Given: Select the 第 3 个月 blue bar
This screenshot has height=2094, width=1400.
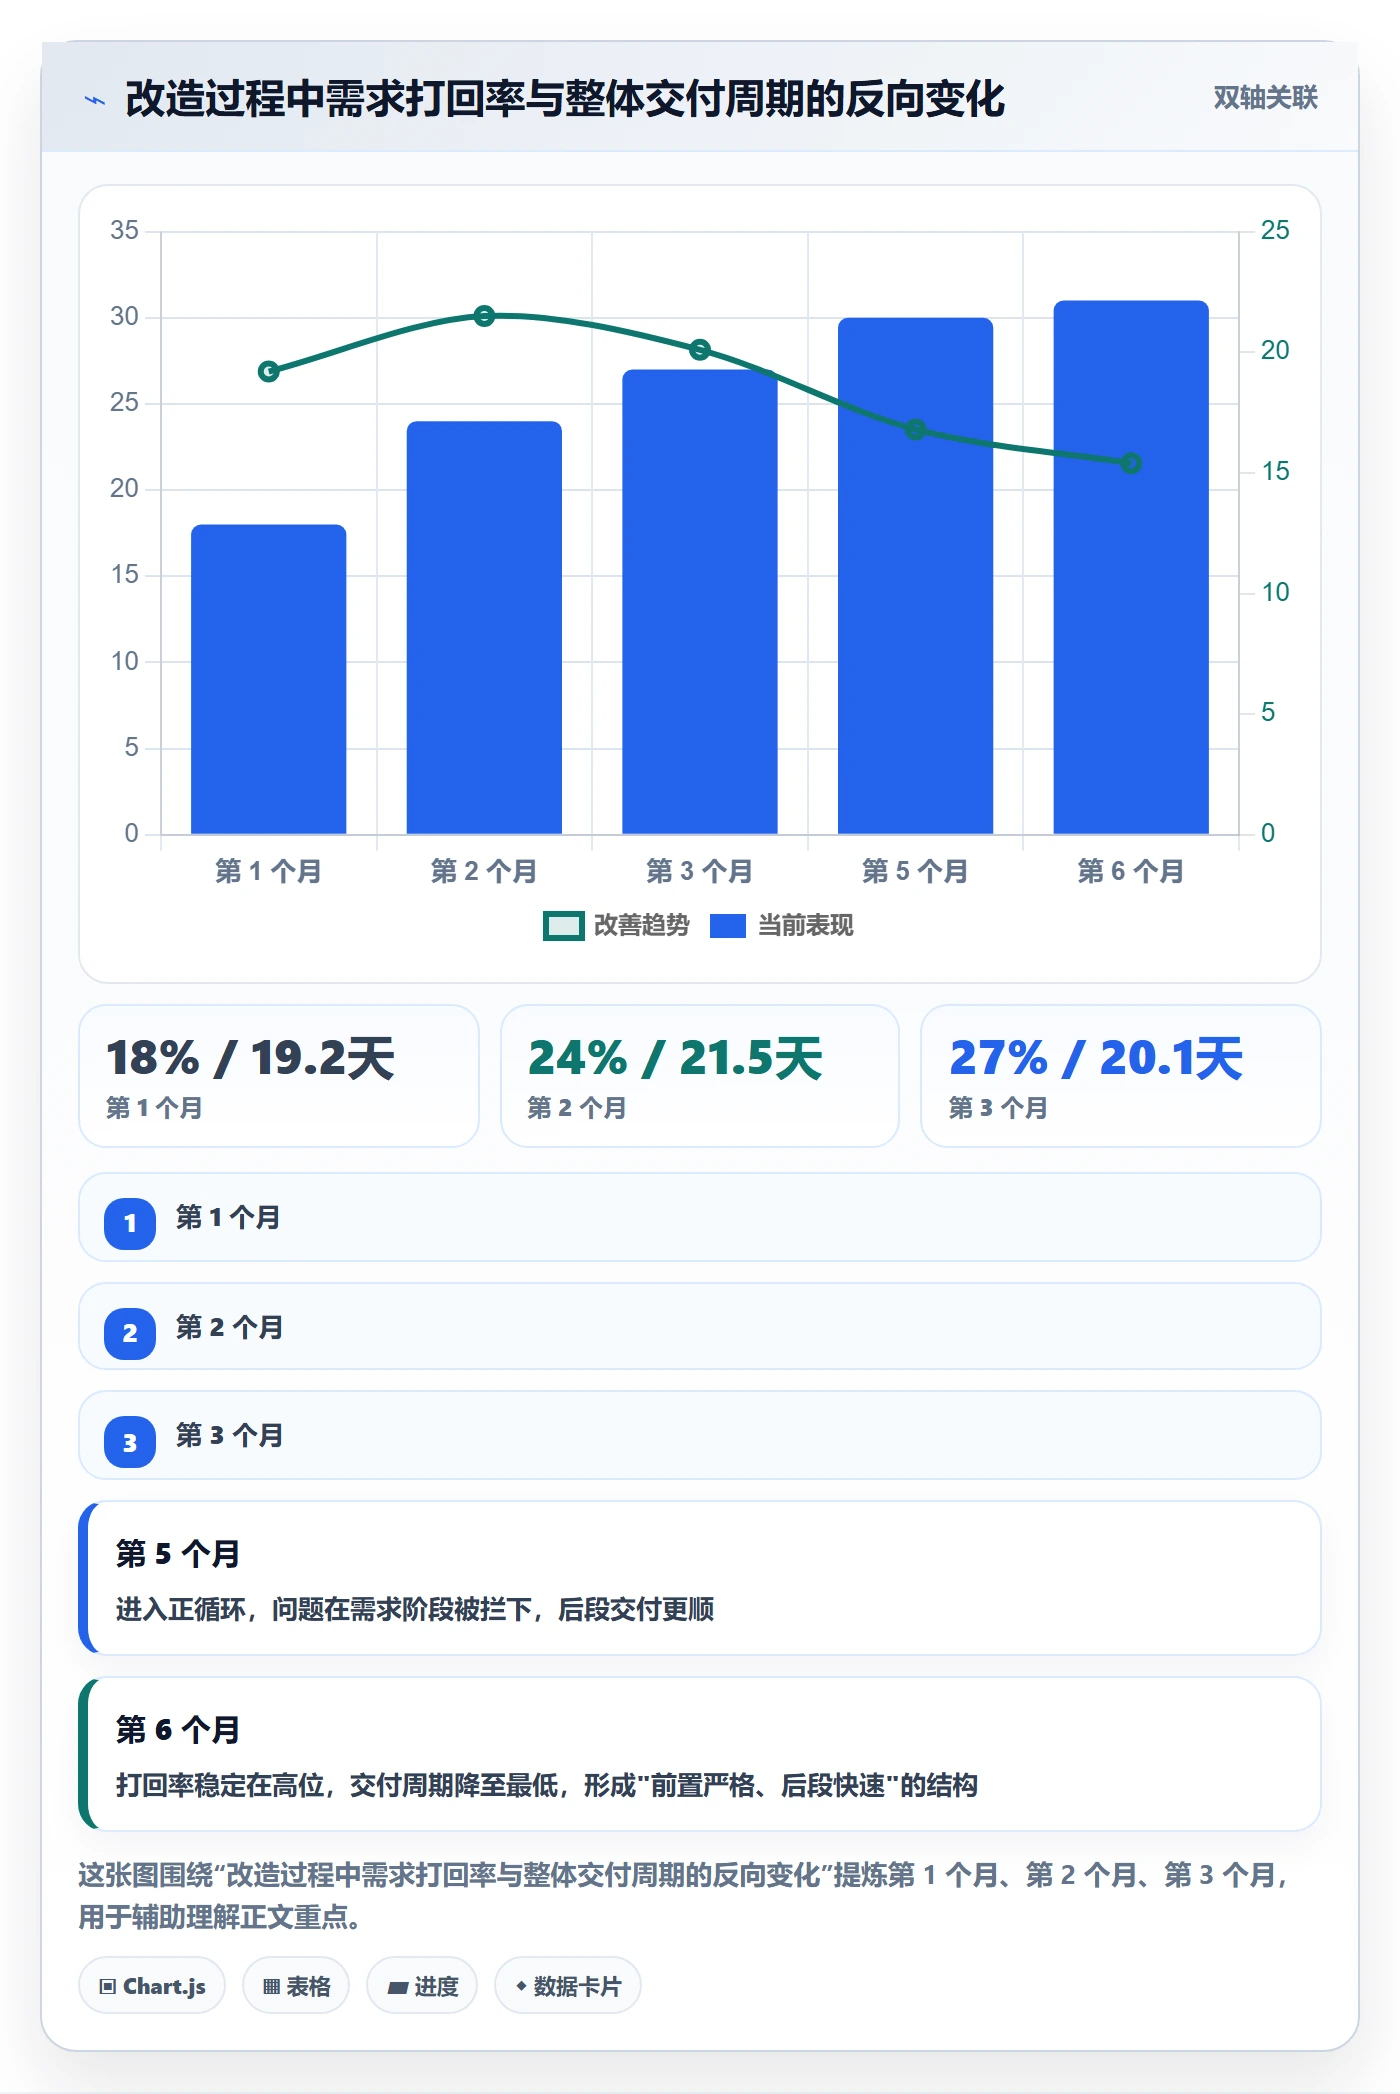Looking at the screenshot, I should coord(700,602).
